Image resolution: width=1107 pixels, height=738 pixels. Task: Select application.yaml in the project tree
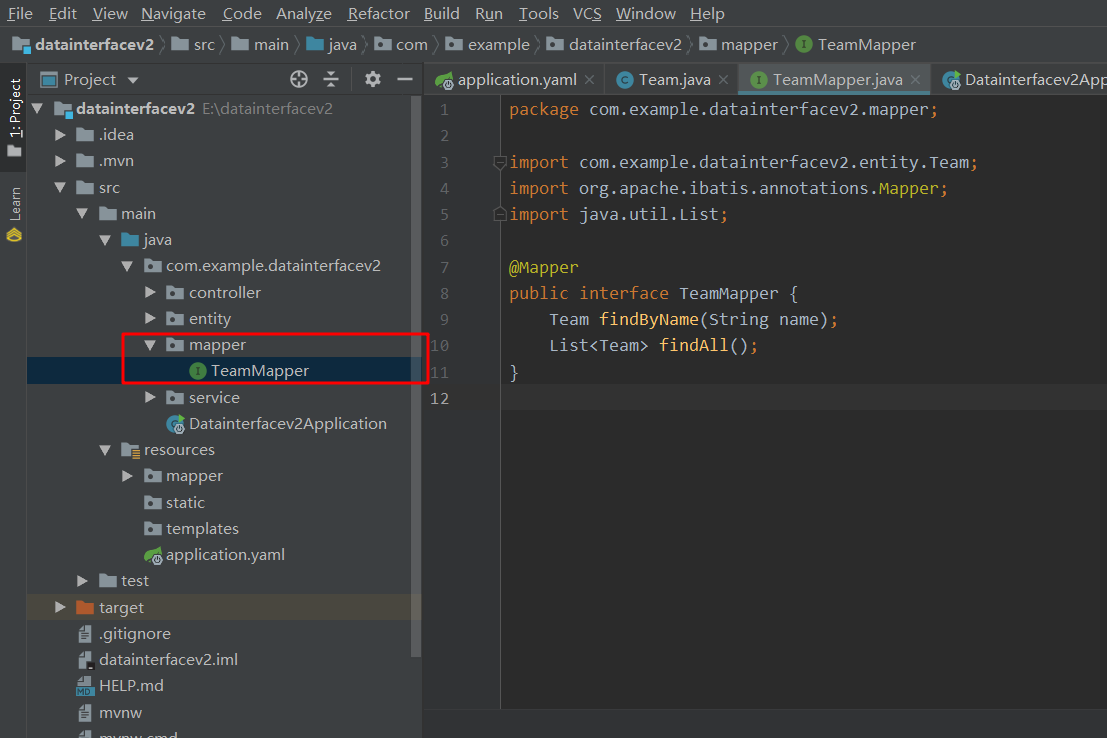(225, 555)
